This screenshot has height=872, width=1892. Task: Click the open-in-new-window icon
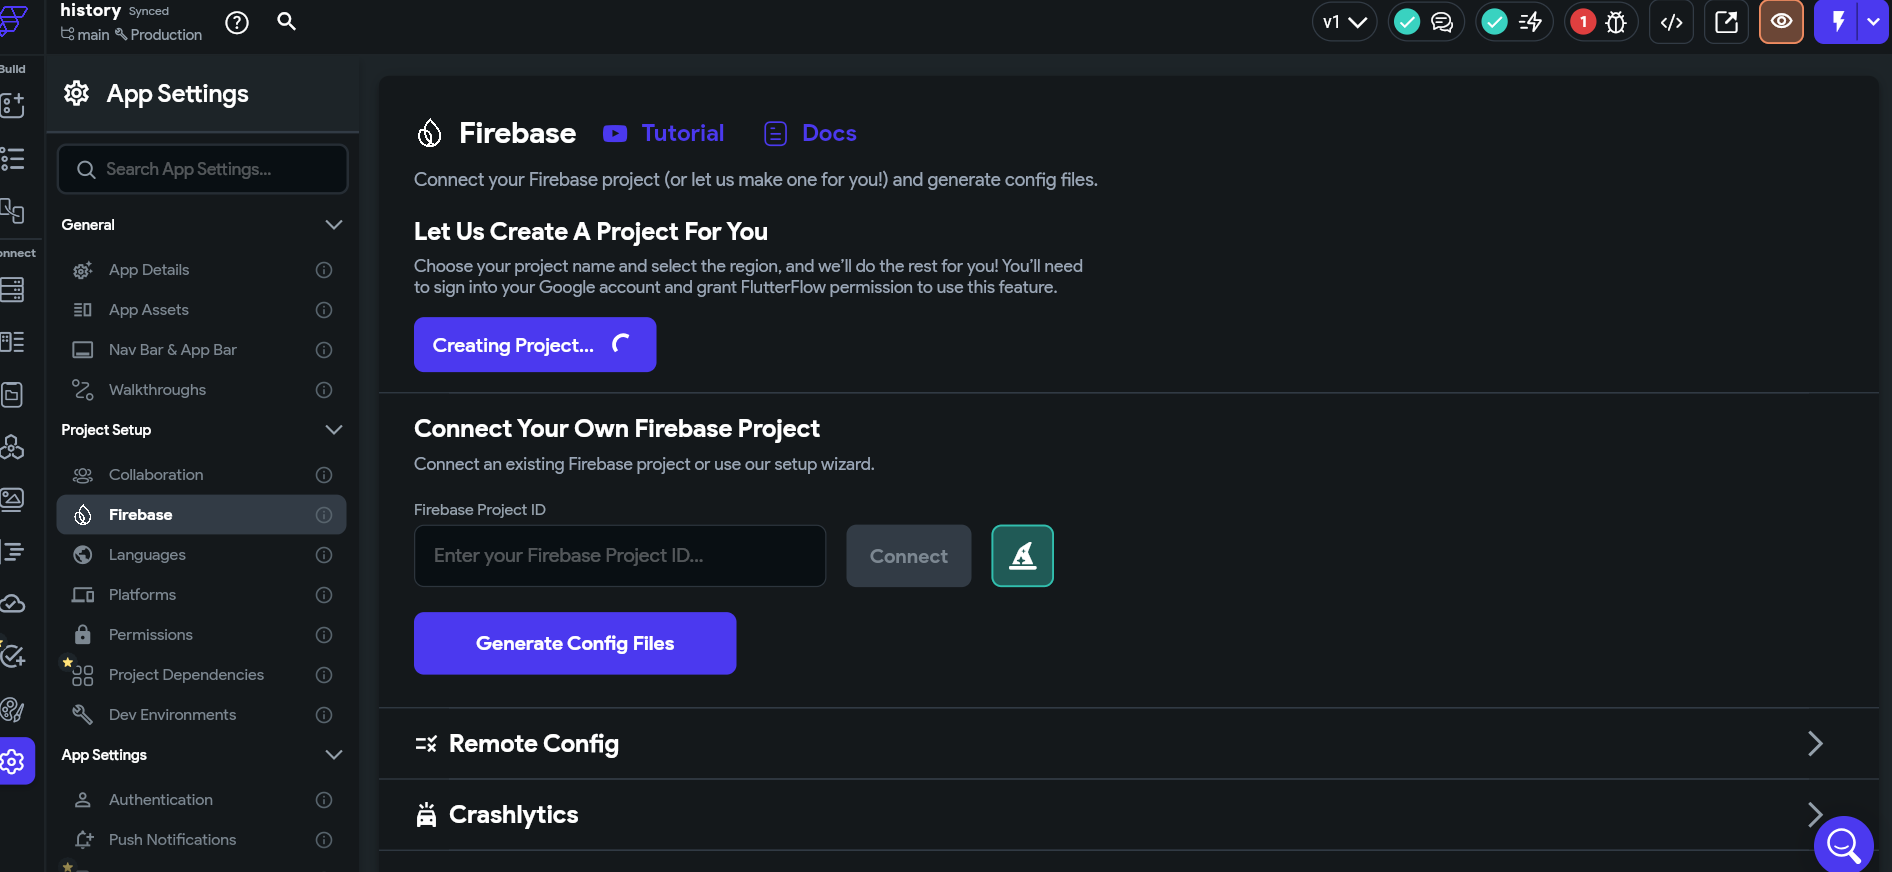(1727, 22)
